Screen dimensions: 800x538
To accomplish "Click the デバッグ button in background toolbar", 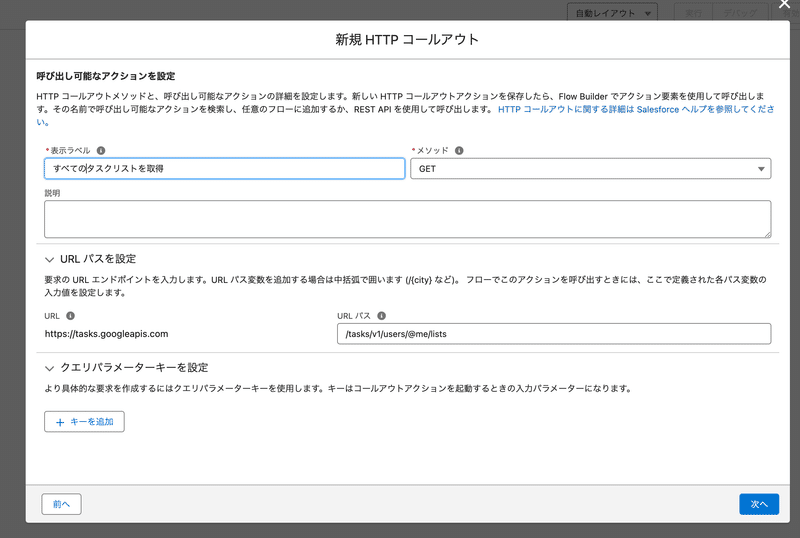I will click(740, 13).
